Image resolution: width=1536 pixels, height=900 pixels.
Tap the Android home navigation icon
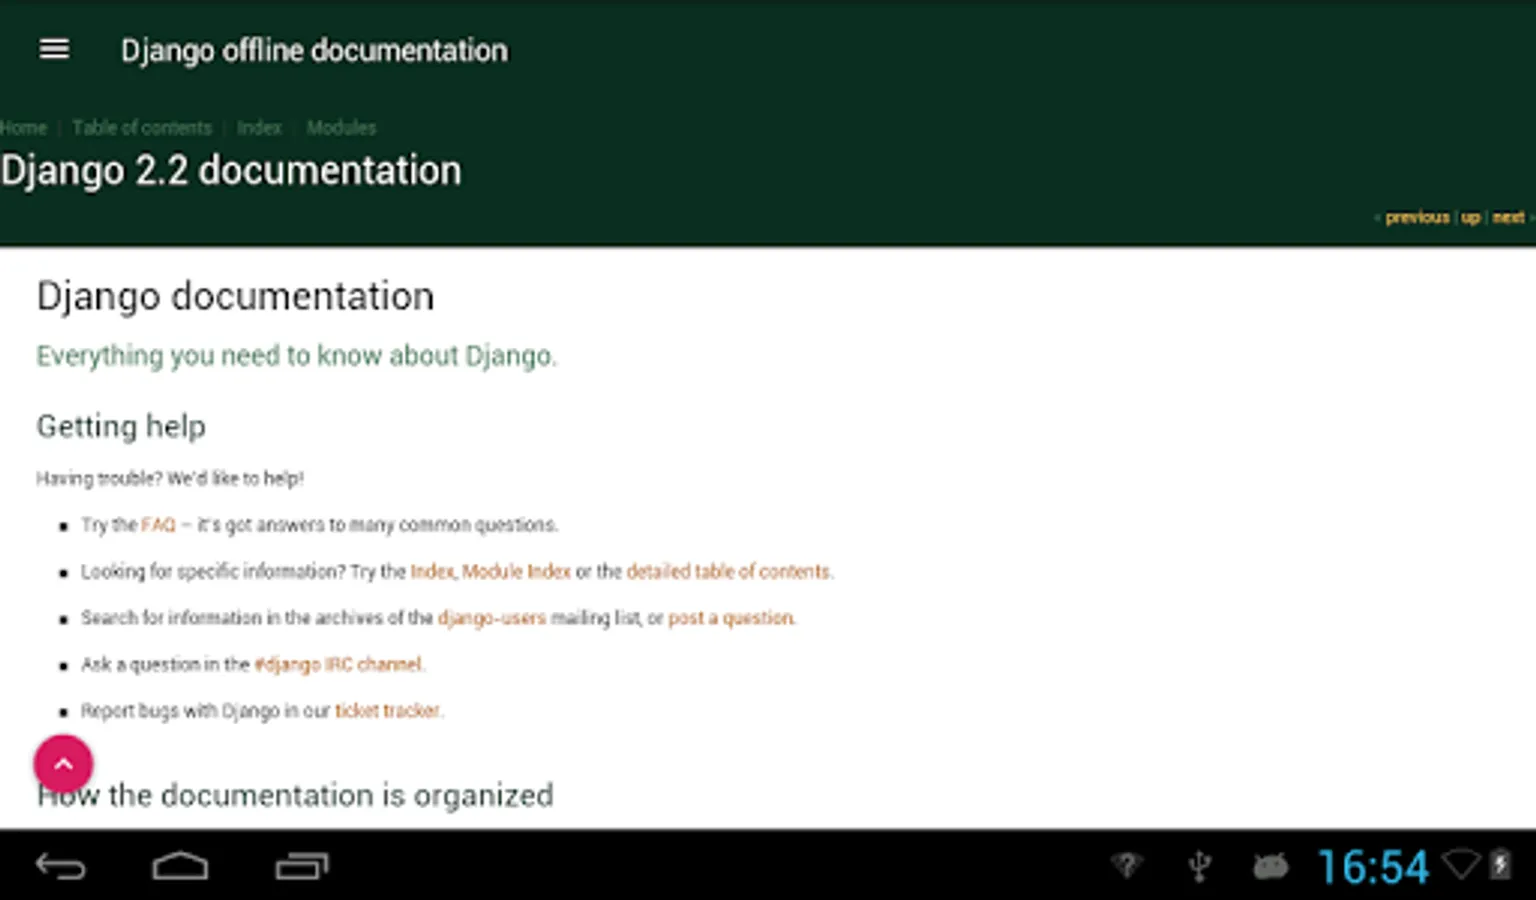coord(180,866)
